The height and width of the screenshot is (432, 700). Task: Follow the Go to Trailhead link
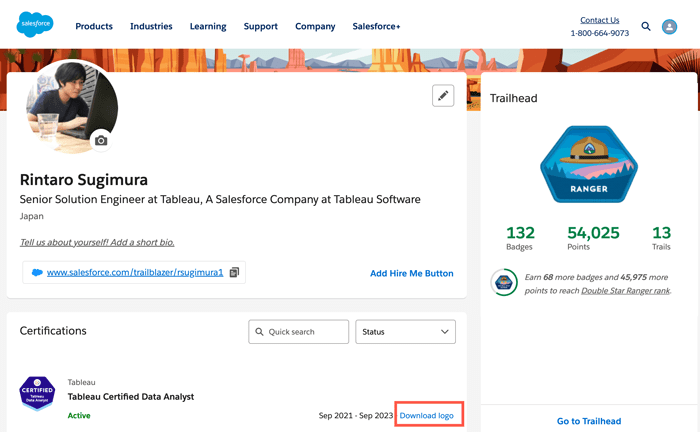click(588, 421)
